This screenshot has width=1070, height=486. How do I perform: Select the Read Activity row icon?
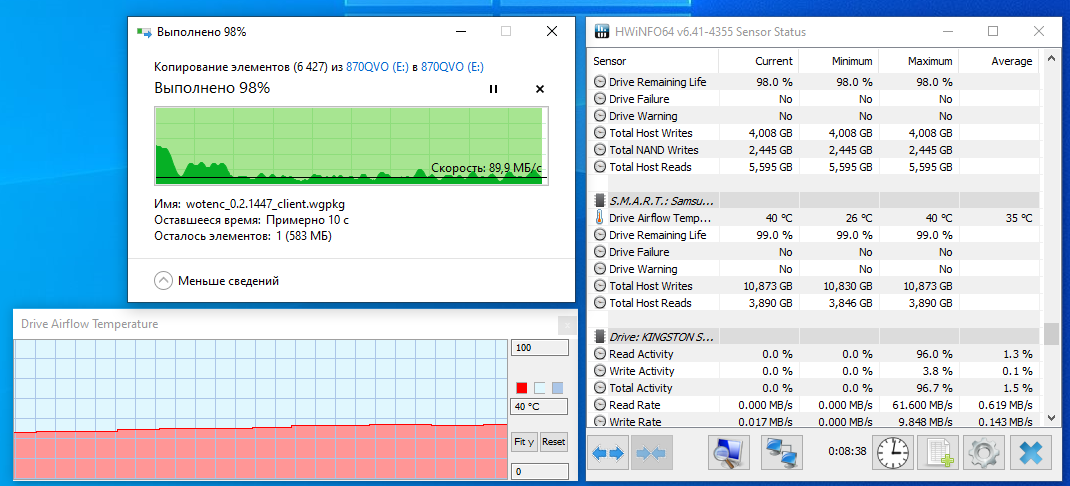click(600, 354)
